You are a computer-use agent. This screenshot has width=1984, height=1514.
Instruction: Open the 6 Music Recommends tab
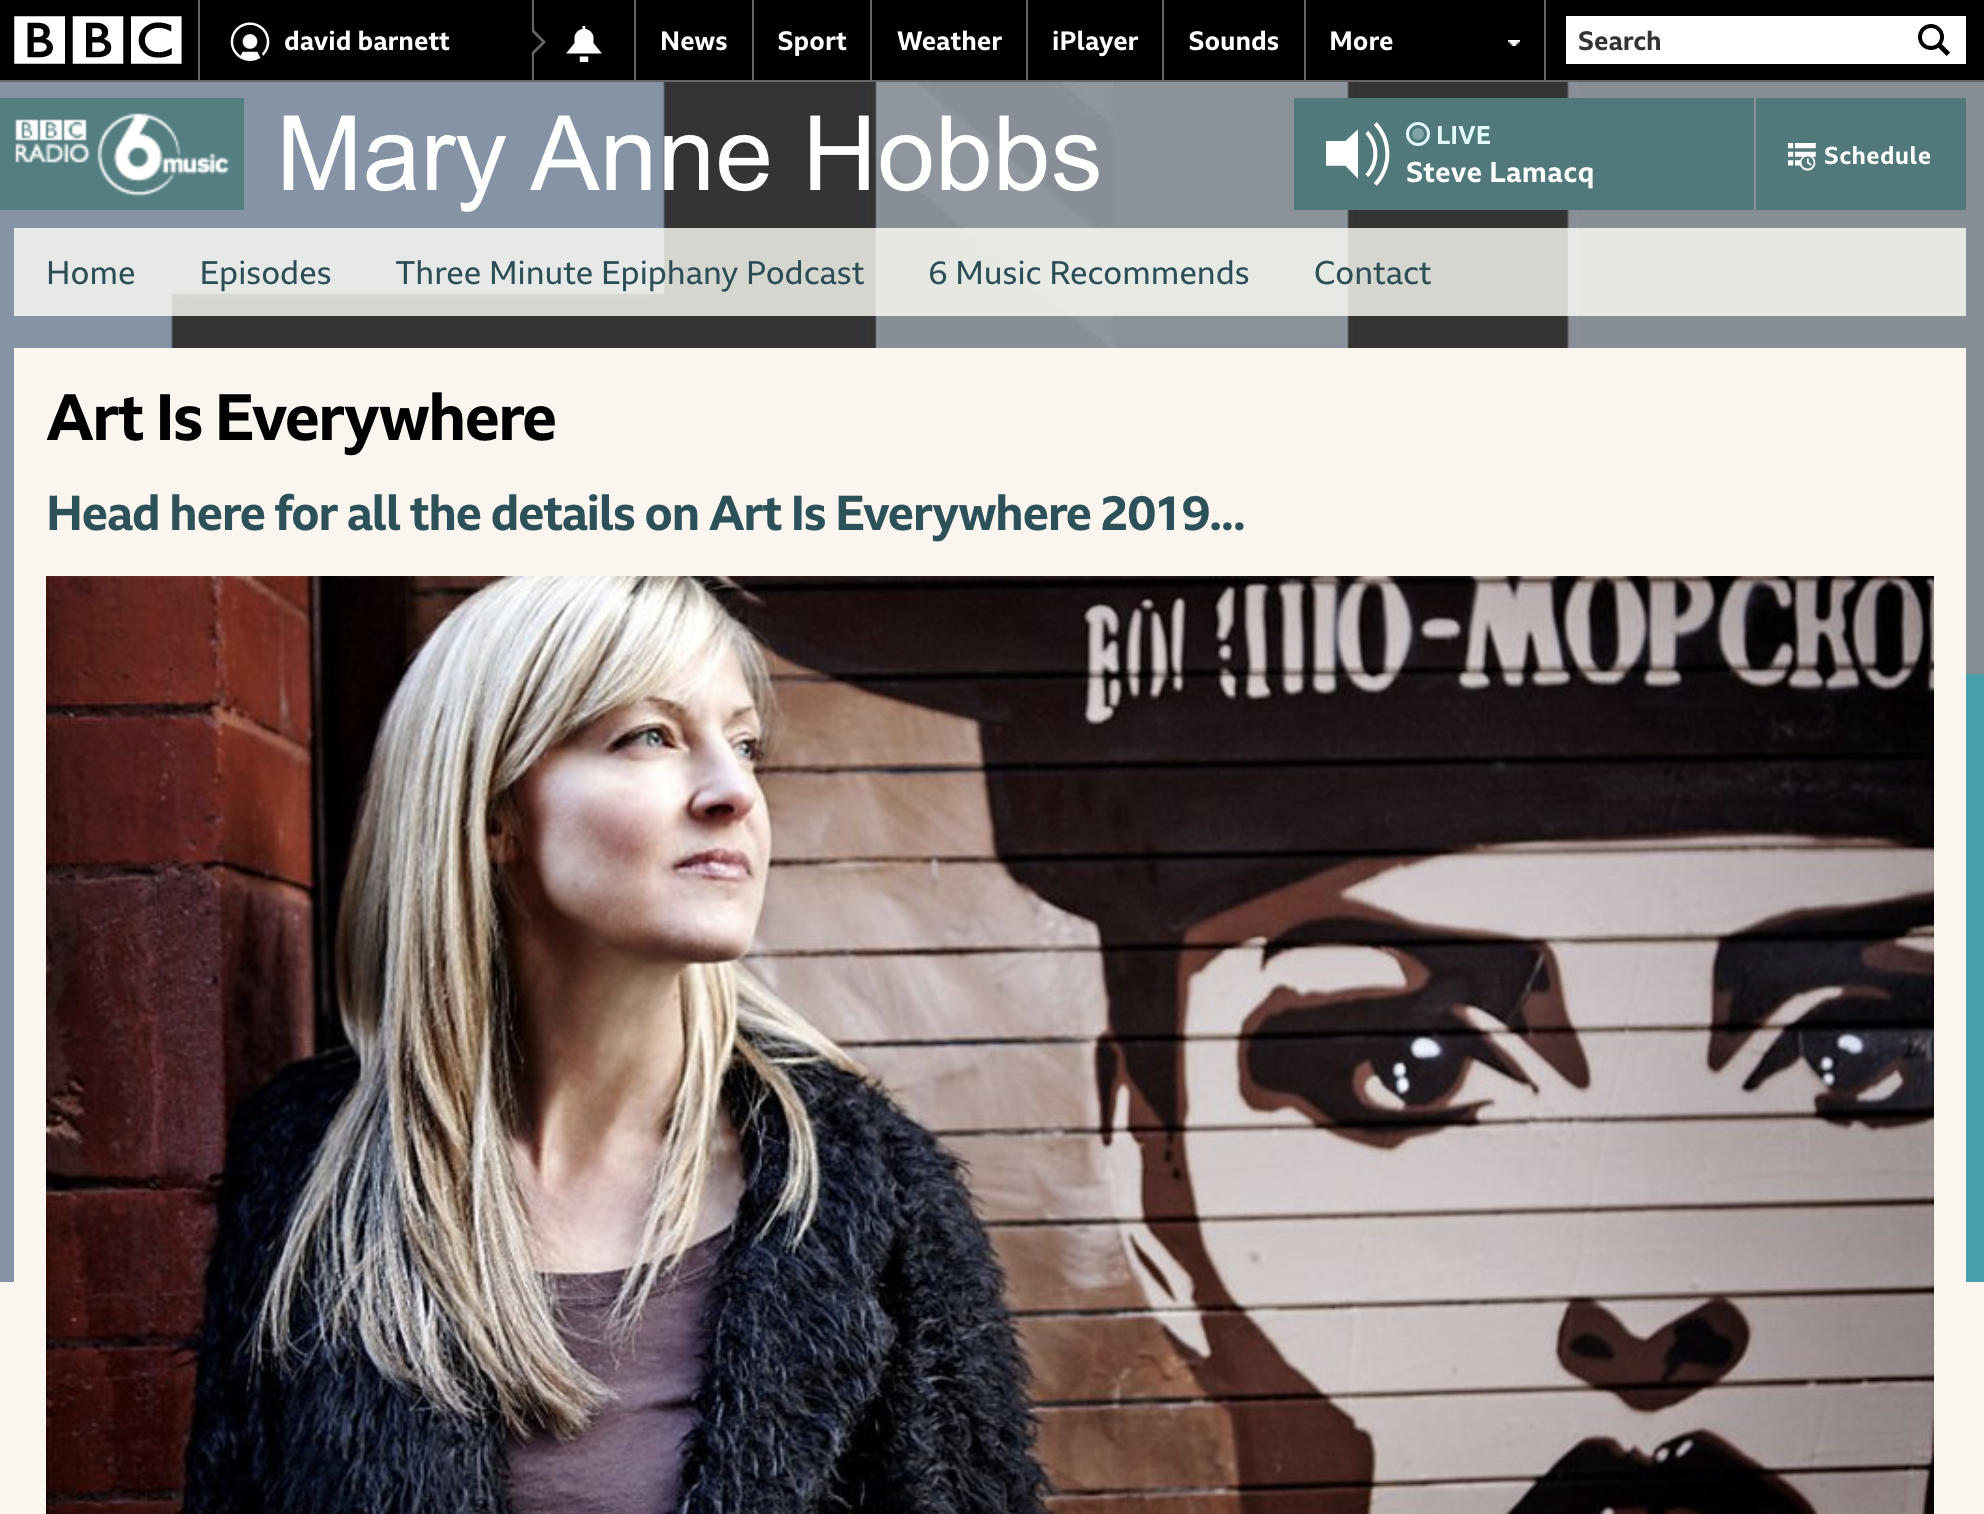tap(1088, 273)
